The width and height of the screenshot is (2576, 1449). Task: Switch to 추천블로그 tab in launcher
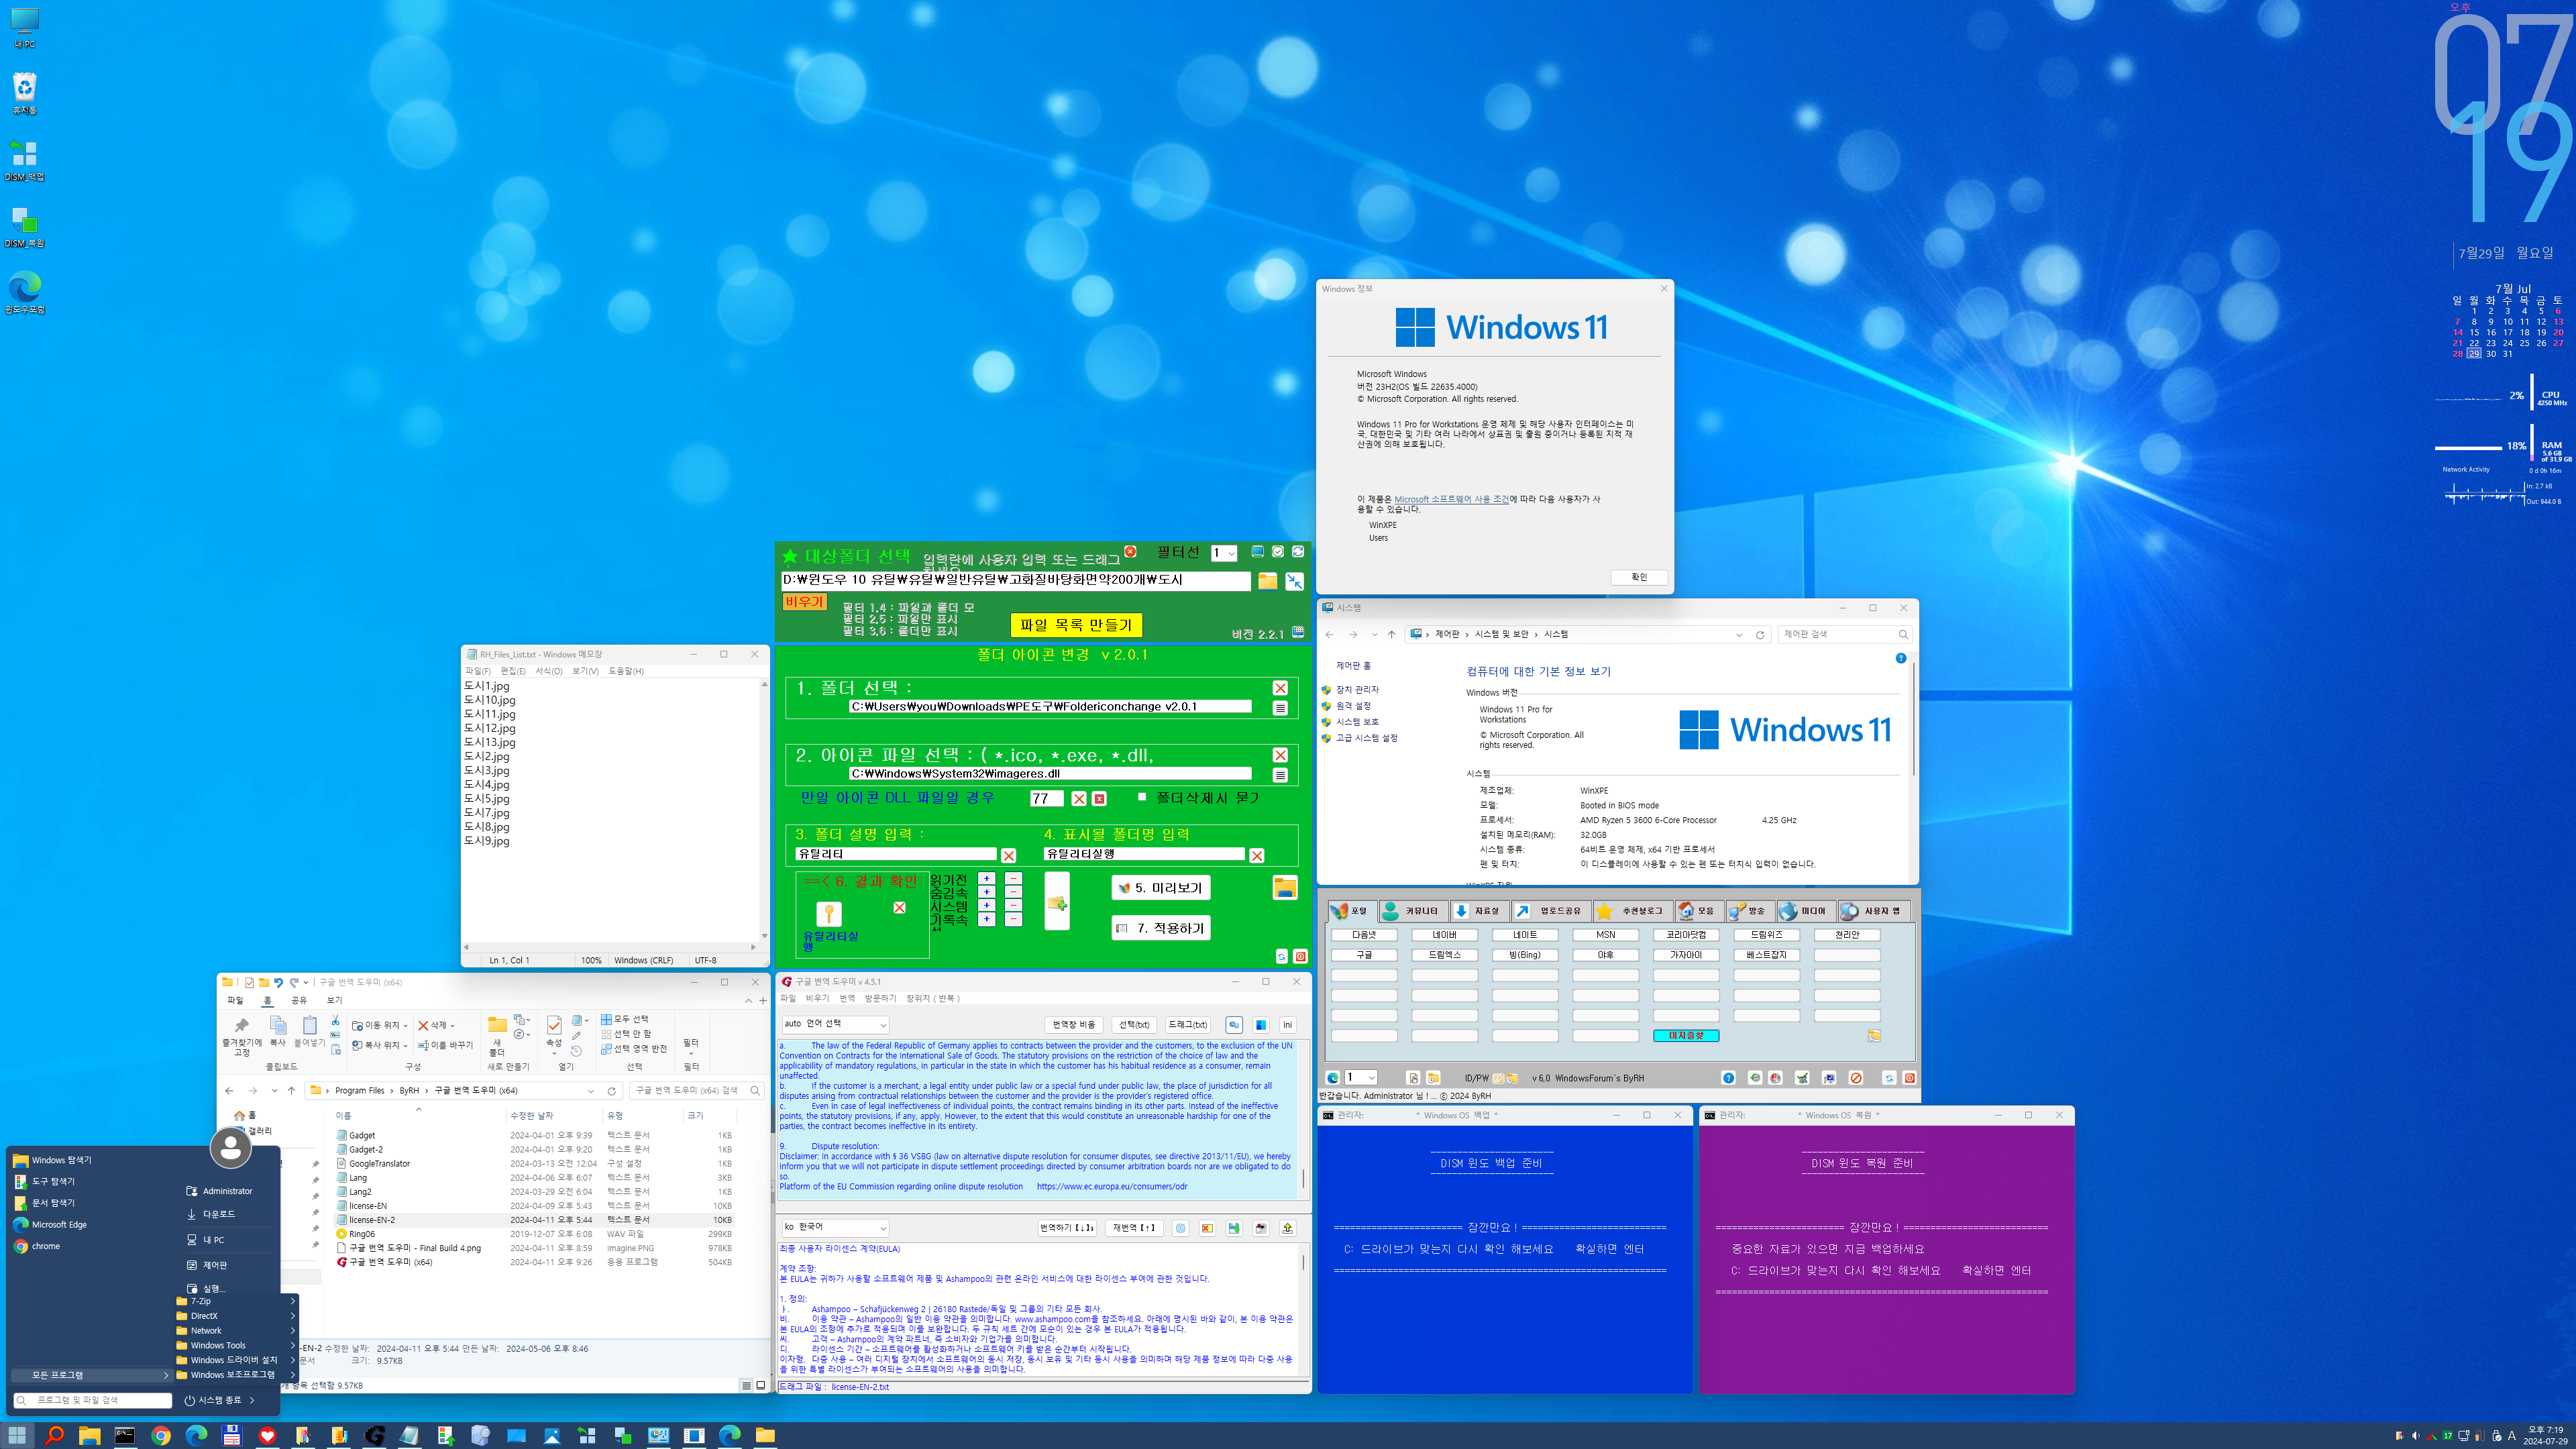pos(1633,911)
